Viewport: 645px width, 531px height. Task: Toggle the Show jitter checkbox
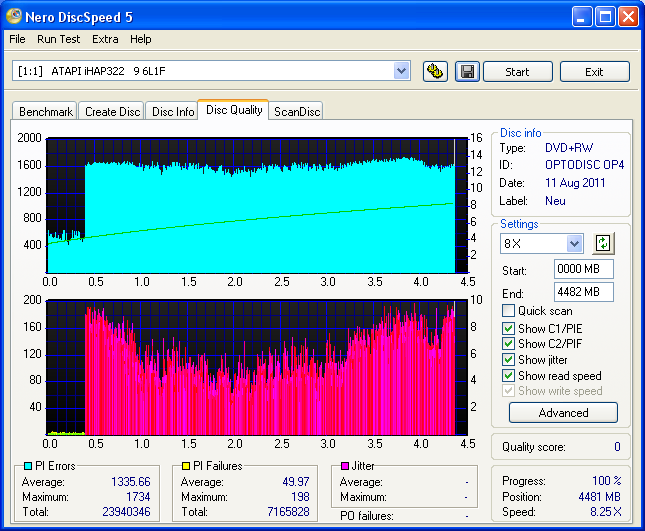[x=508, y=359]
